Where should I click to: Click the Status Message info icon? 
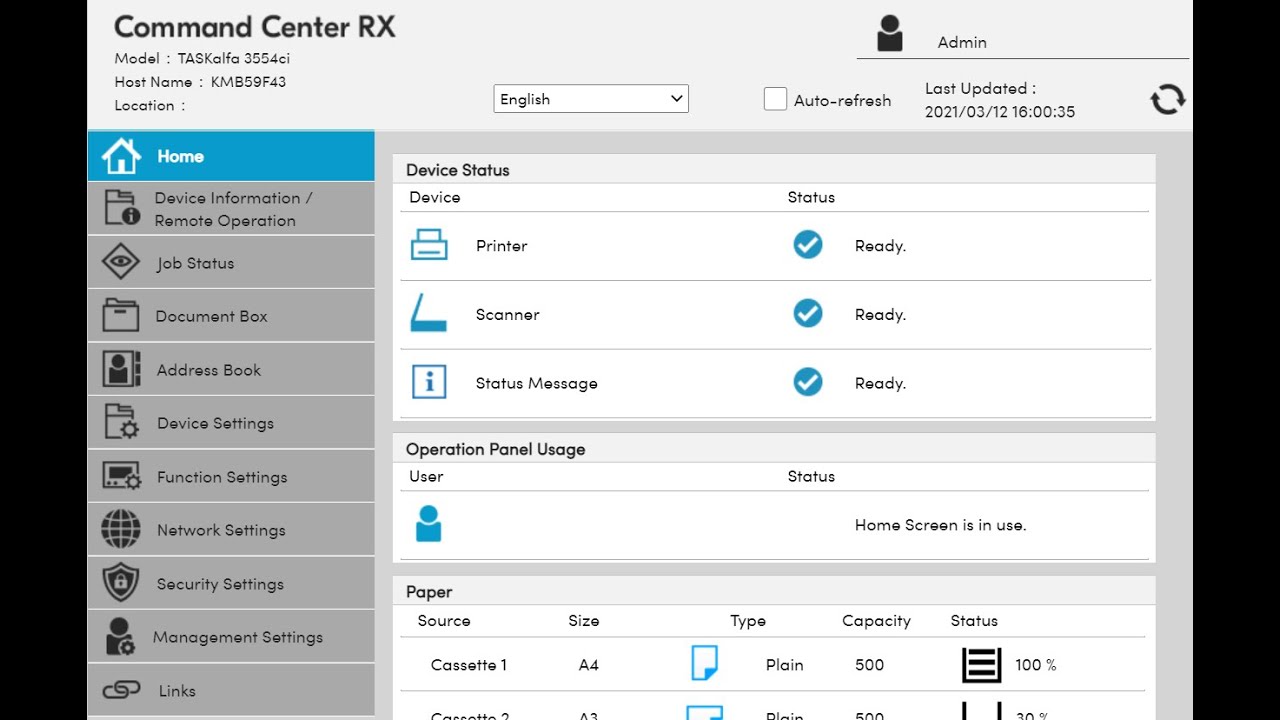coord(429,382)
